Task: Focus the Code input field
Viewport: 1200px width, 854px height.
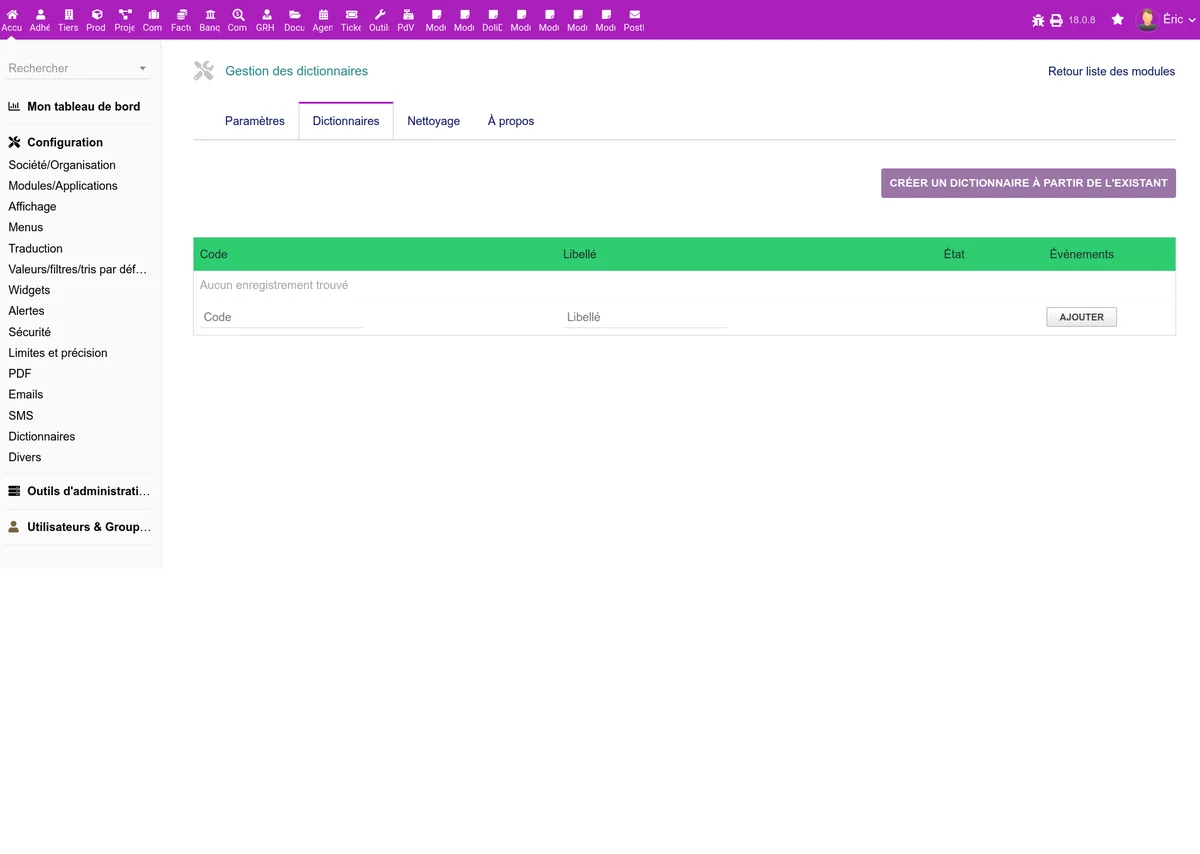Action: click(x=281, y=317)
